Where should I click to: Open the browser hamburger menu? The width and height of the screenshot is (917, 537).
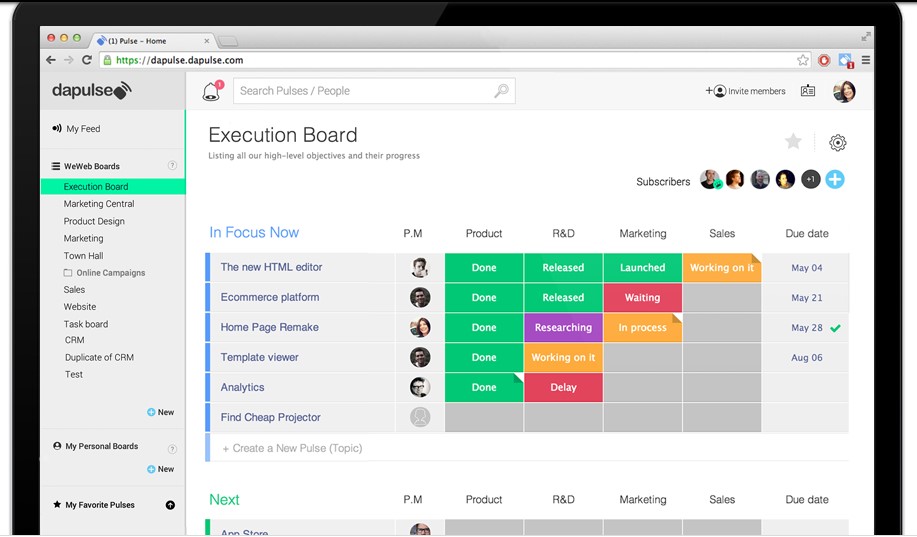[866, 60]
